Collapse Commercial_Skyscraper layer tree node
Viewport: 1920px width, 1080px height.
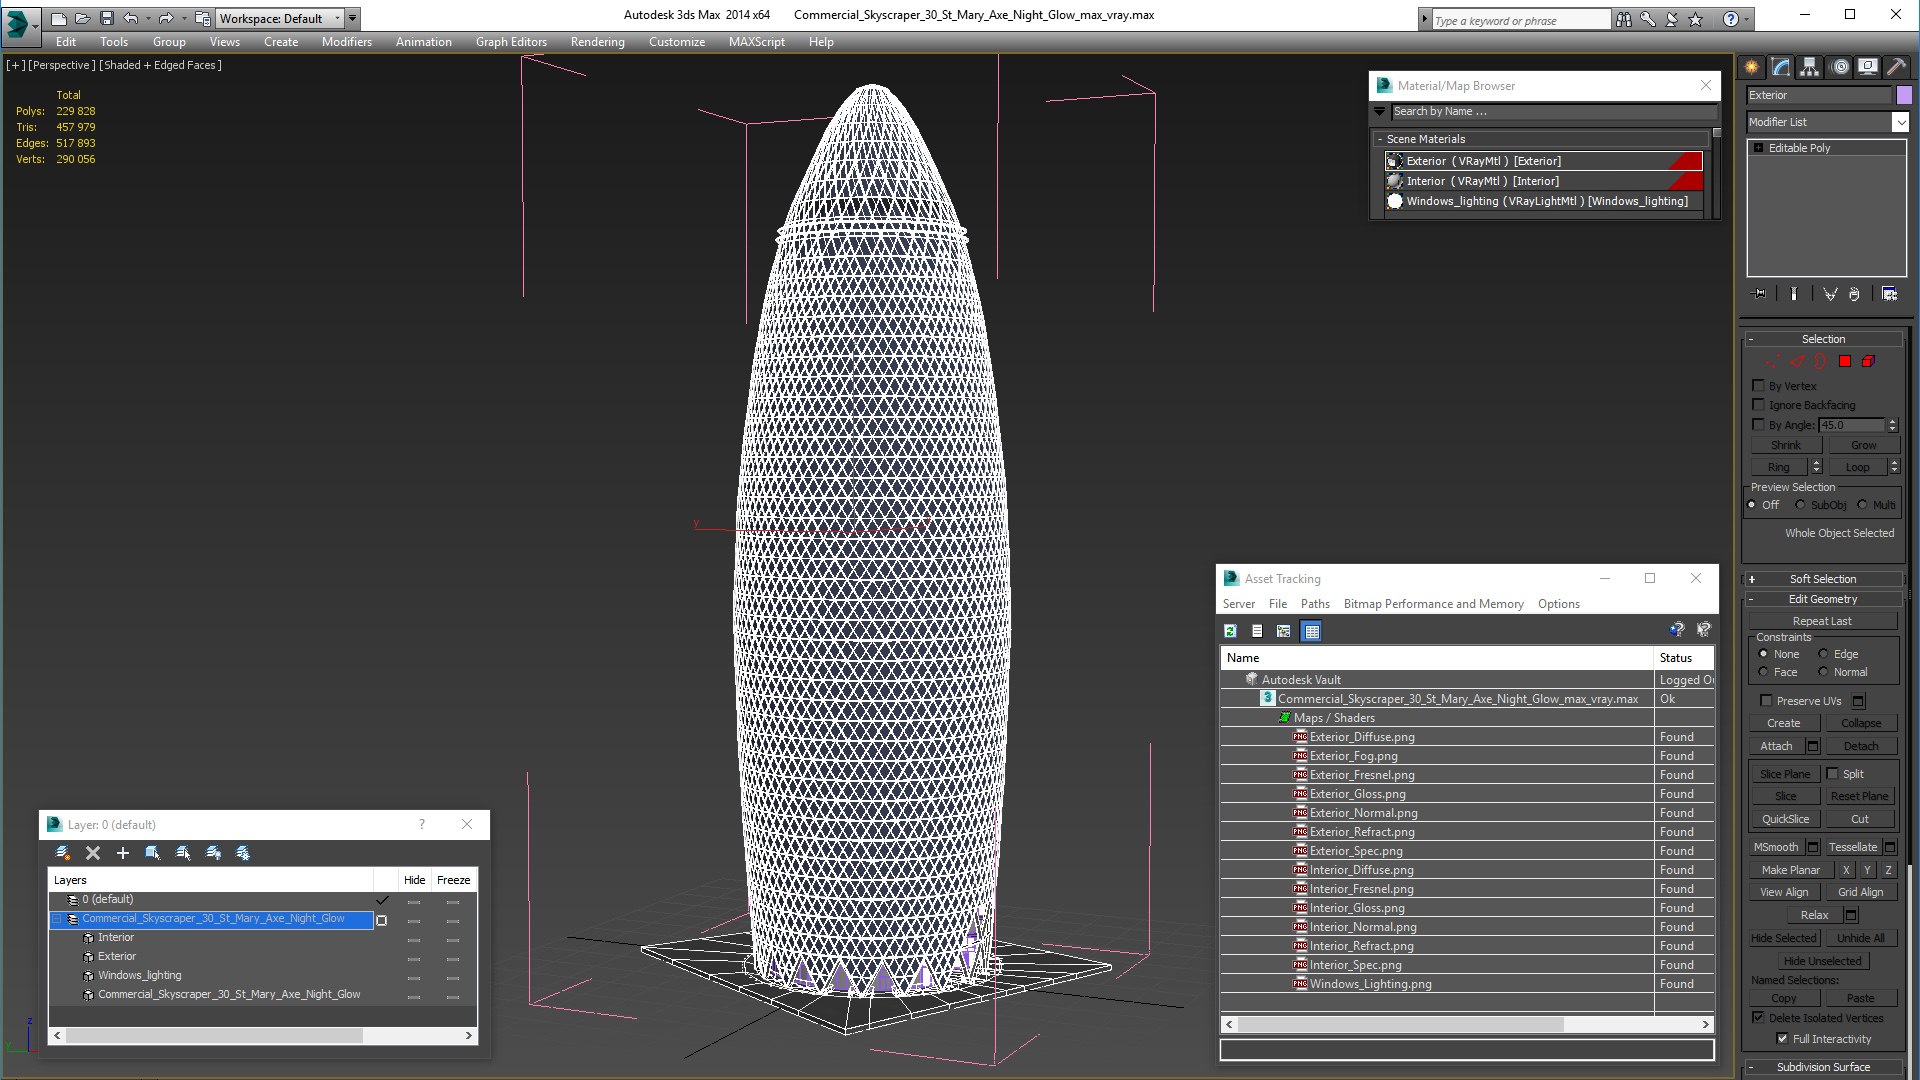click(57, 919)
